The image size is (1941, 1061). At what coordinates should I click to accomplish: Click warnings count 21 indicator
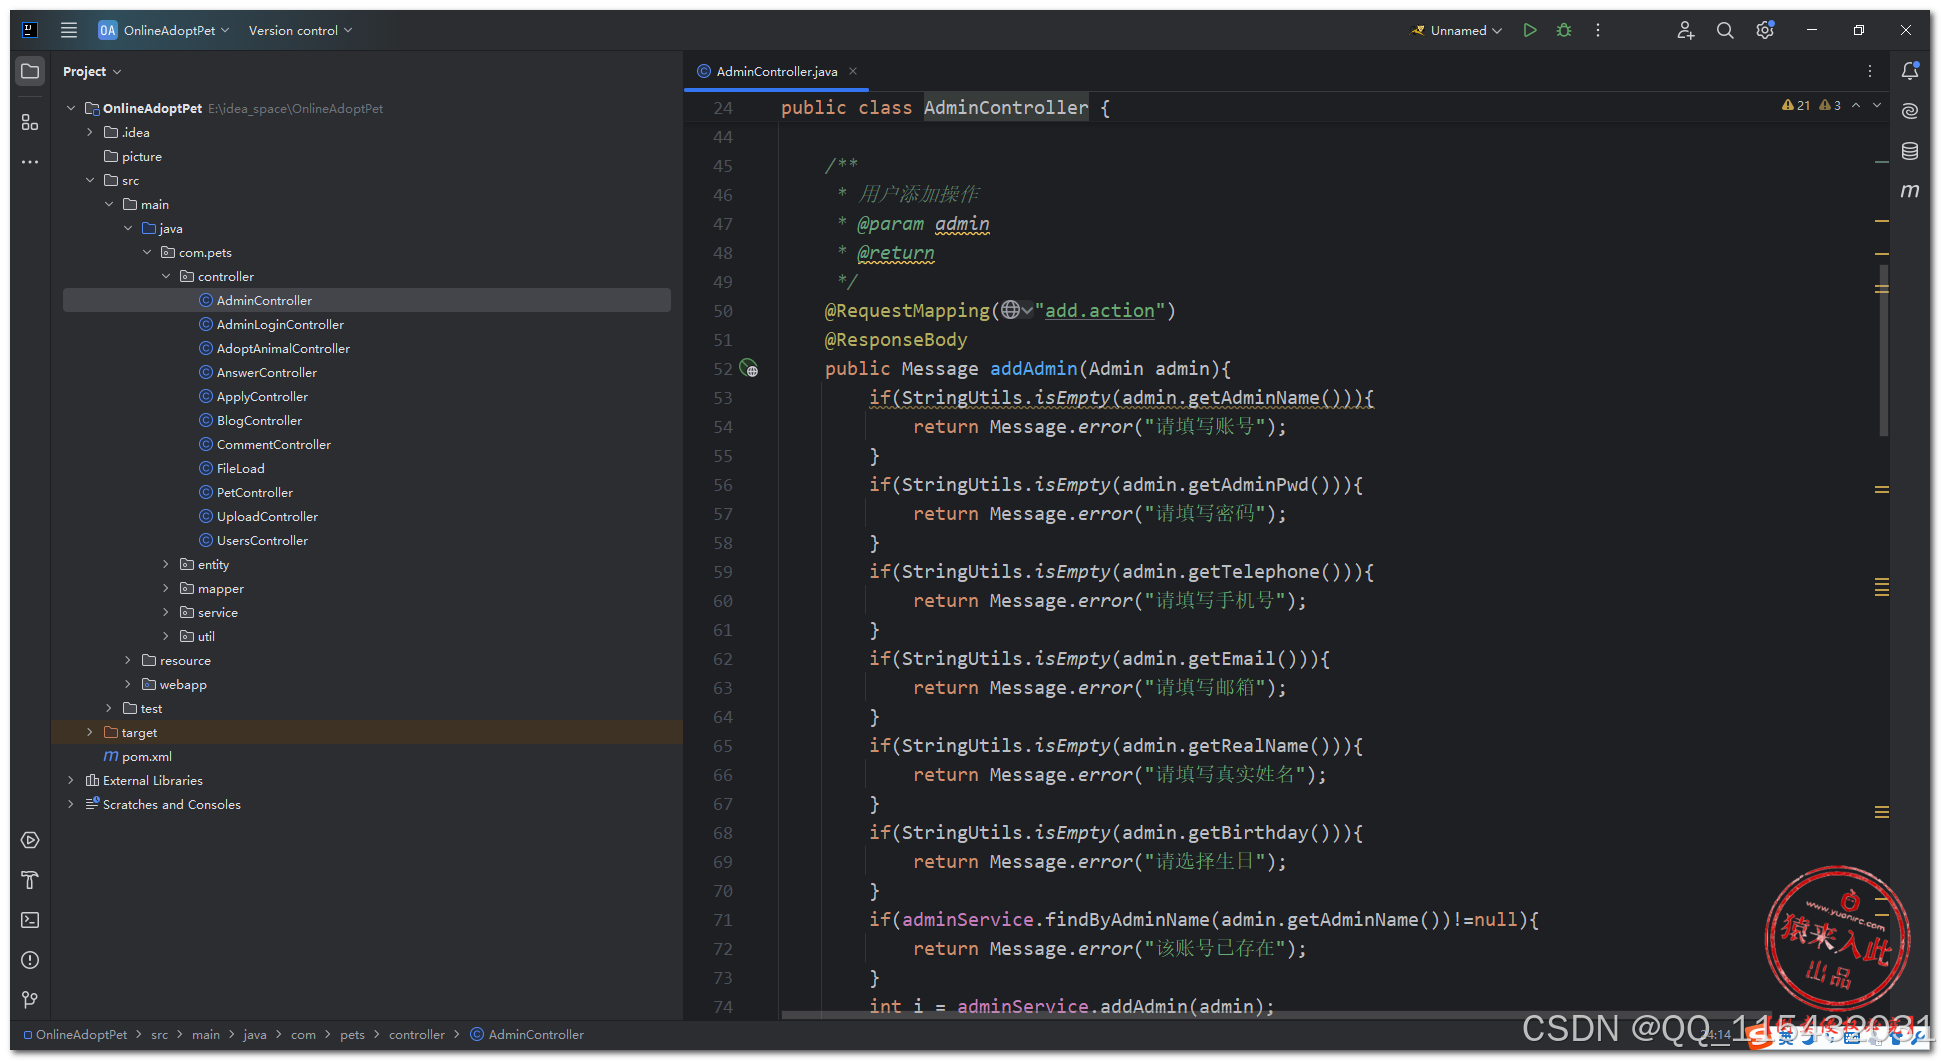click(1796, 105)
